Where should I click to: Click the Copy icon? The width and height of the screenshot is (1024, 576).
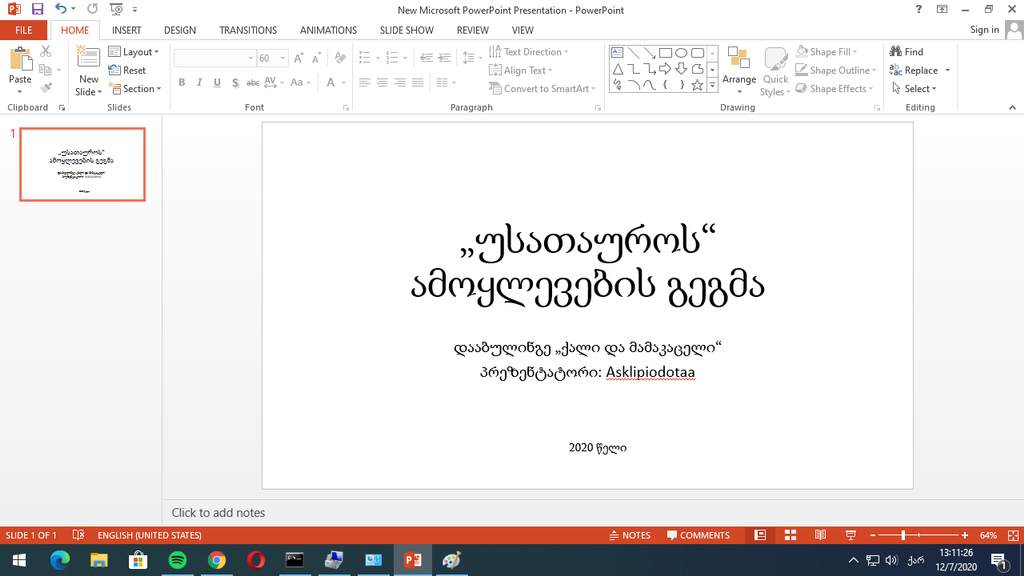(45, 70)
